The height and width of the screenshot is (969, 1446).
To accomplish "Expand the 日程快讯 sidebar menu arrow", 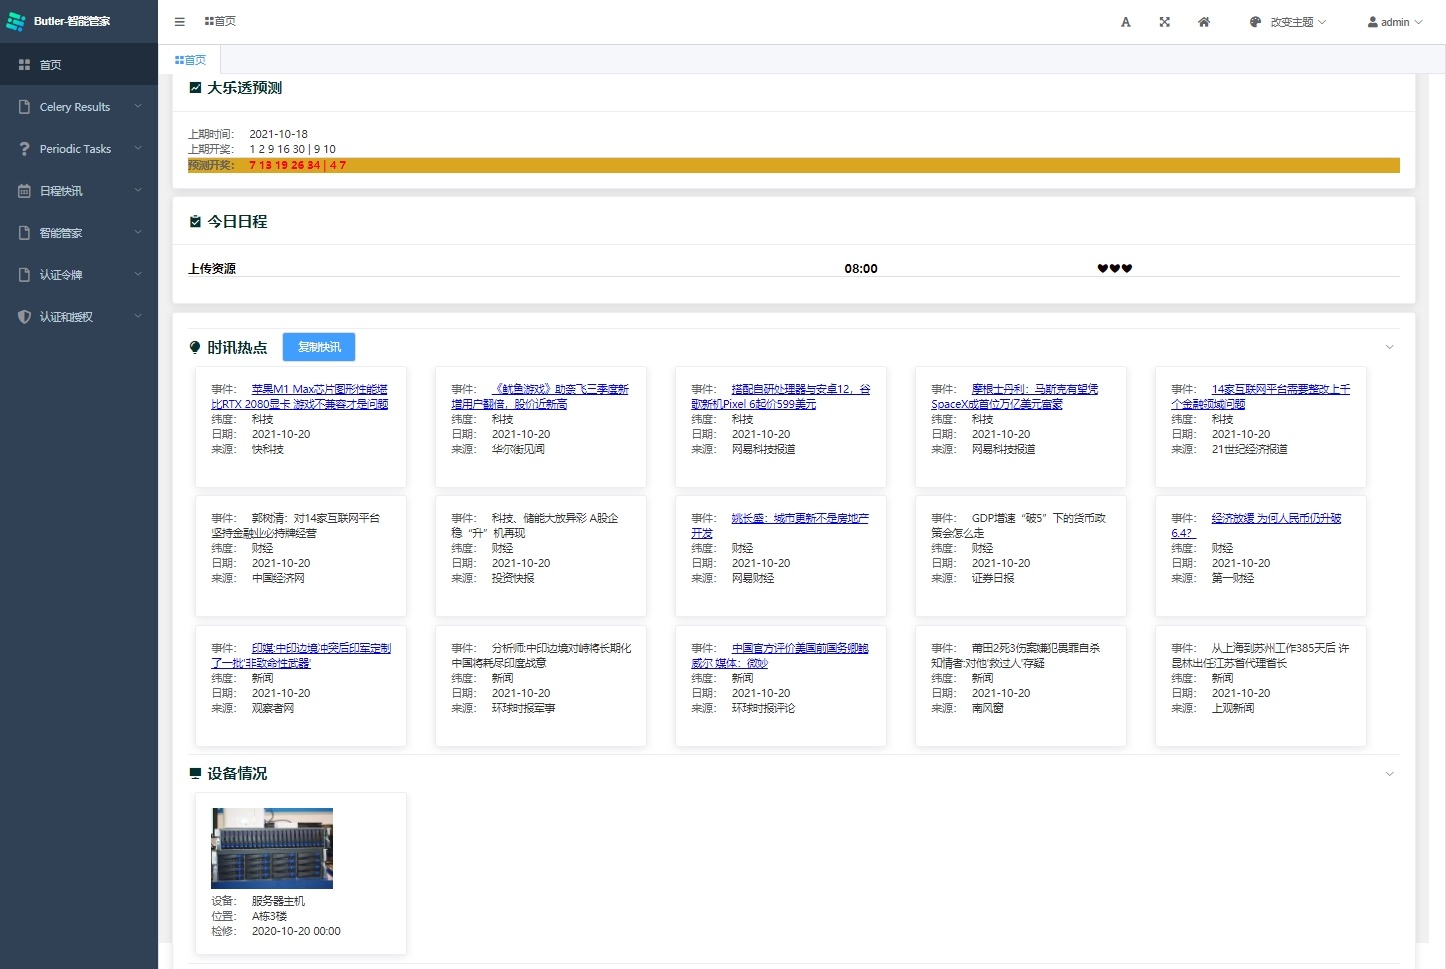I will [138, 191].
